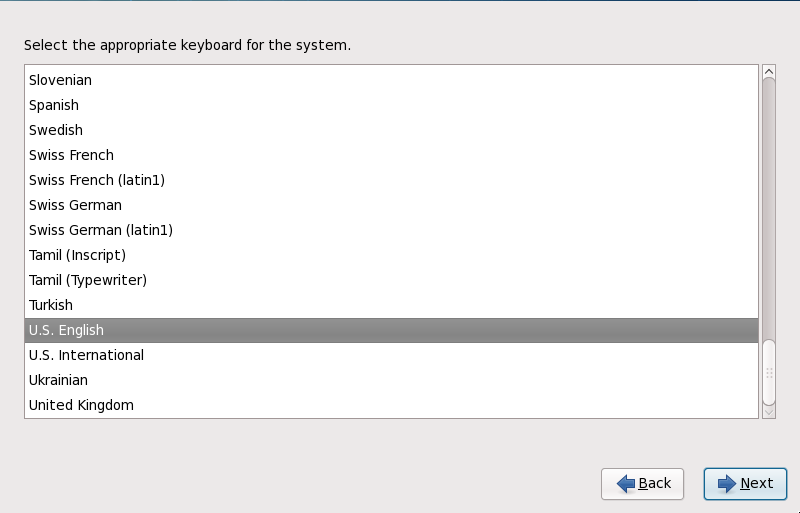Select the Swiss German keyboard
The height and width of the screenshot is (513, 800).
(75, 205)
